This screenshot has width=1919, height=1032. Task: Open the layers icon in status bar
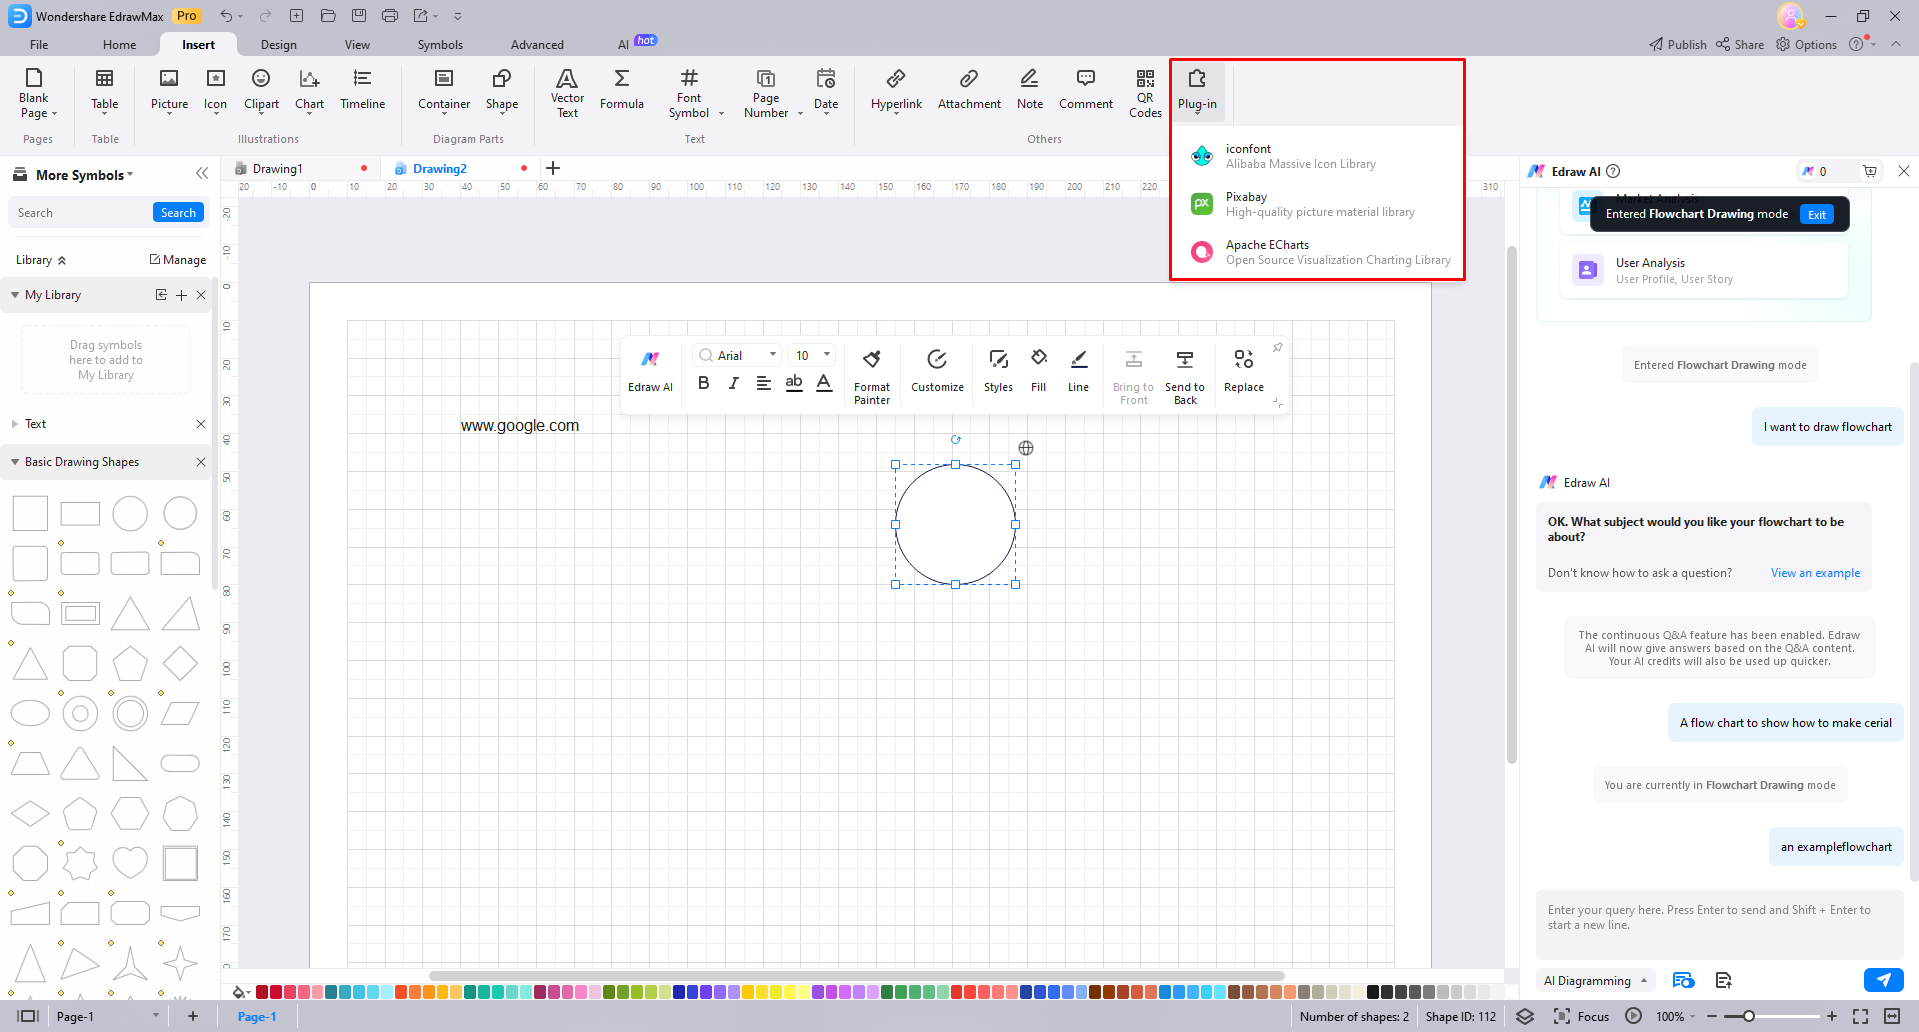coord(1525,1016)
